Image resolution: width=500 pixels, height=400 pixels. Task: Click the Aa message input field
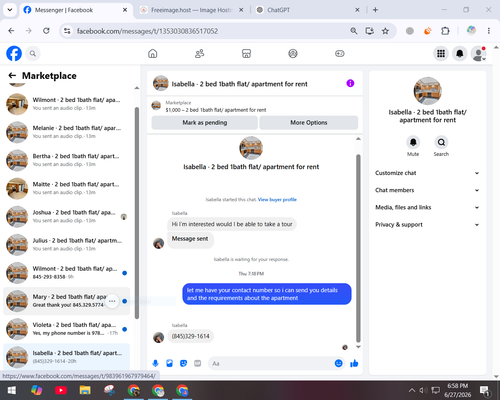(271, 363)
